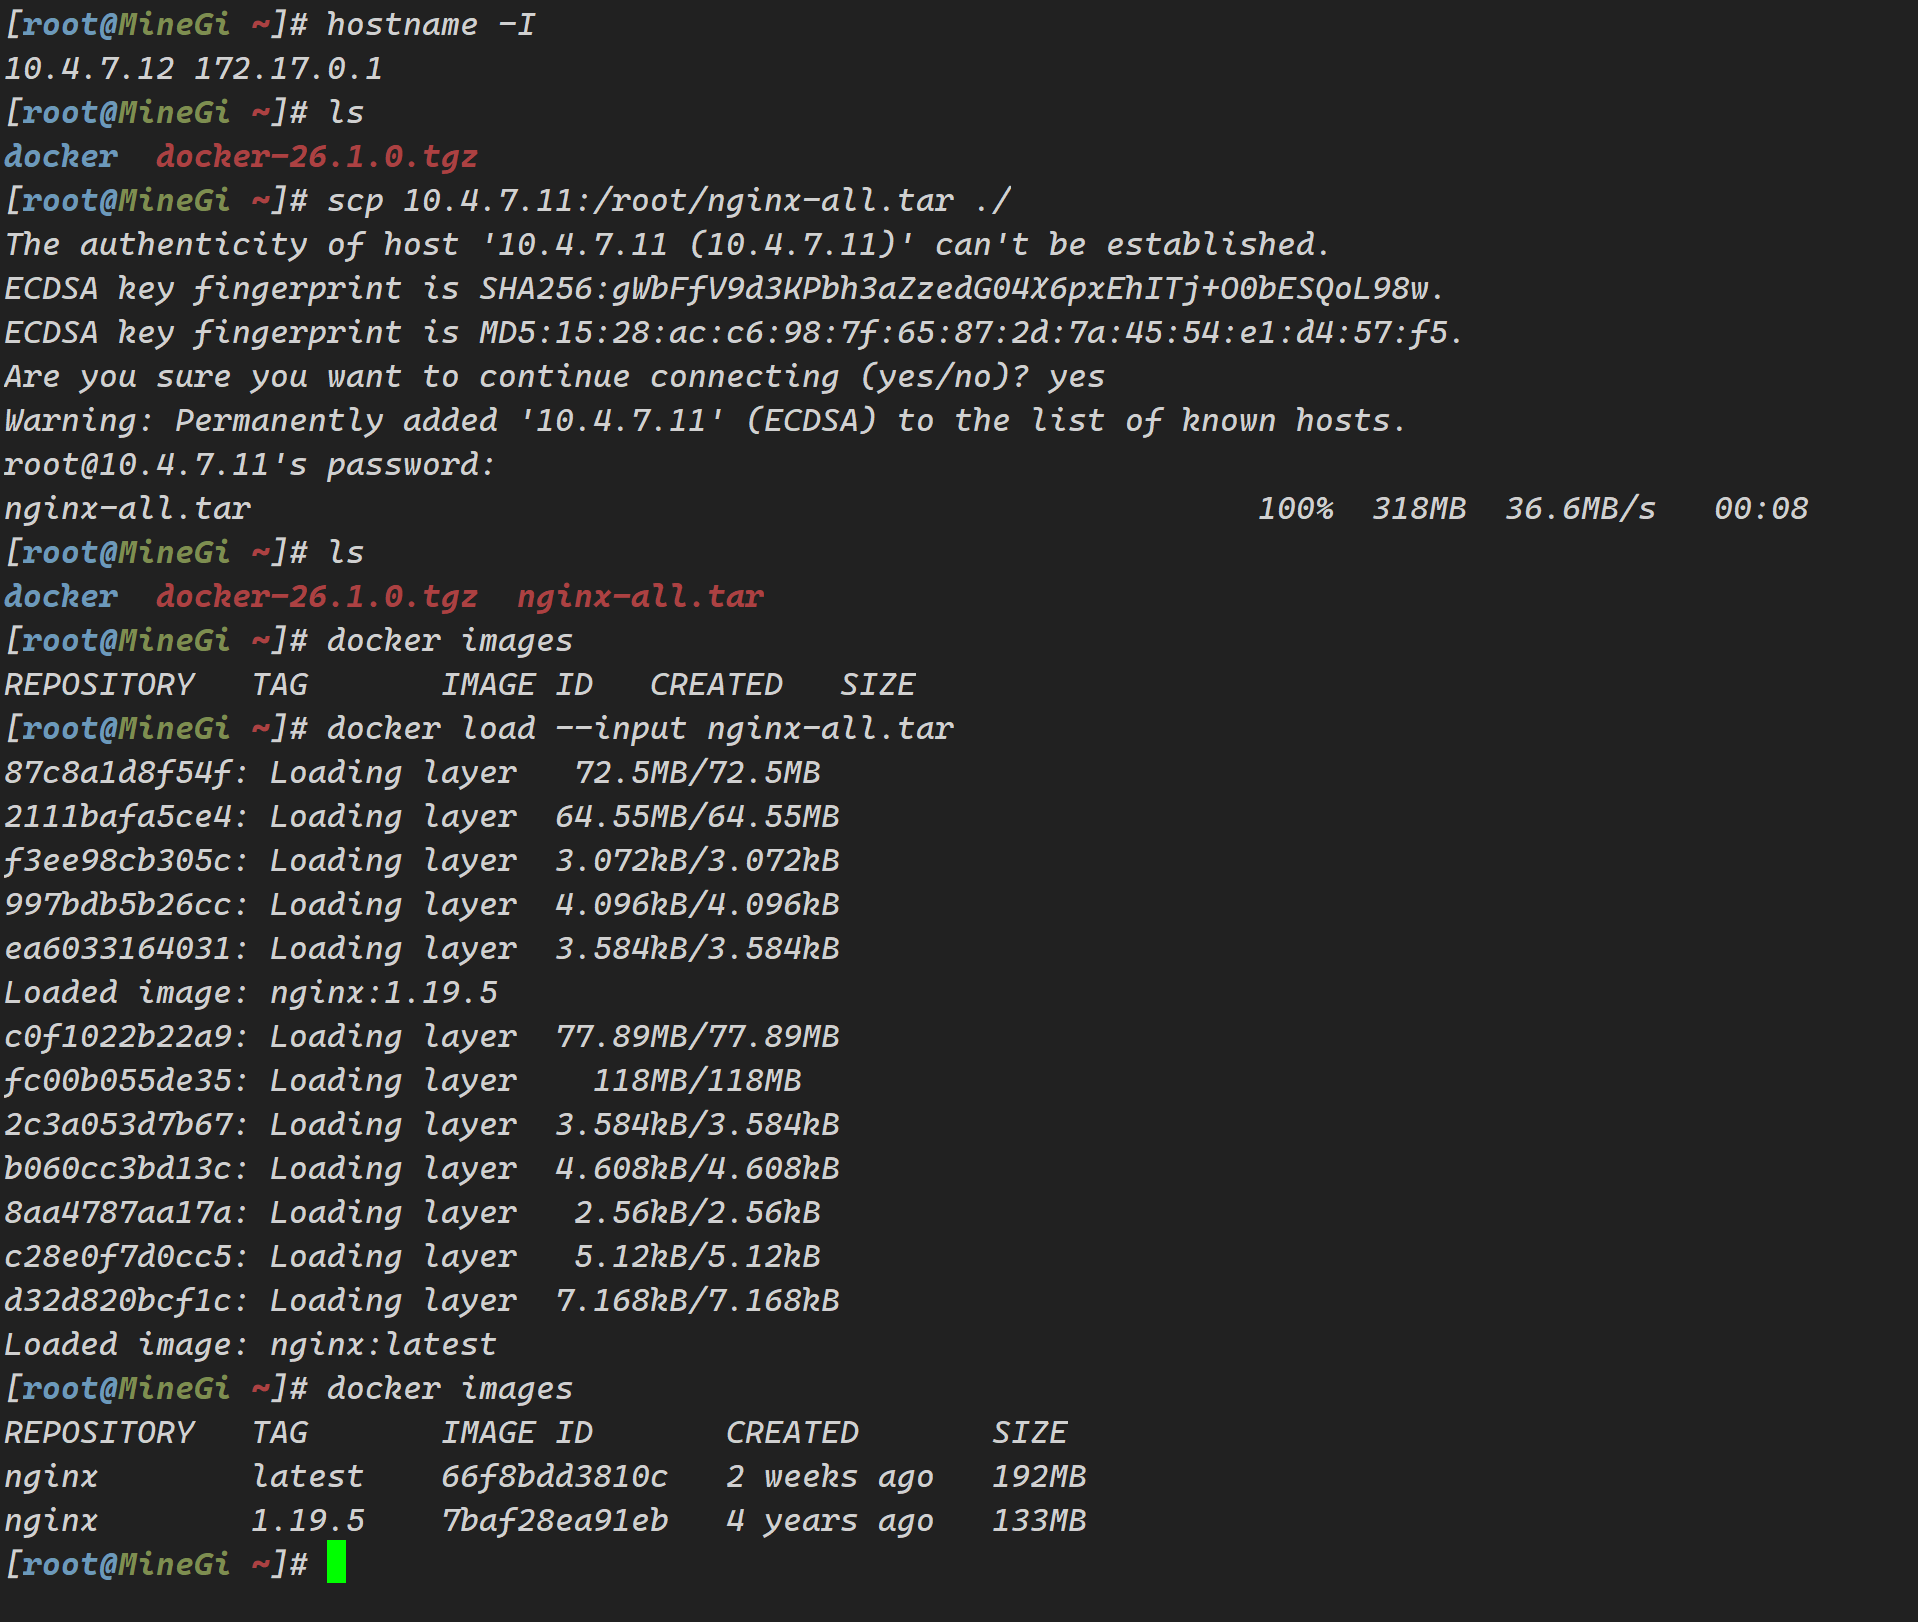Click the '172.17.0.1' docker bridge IP
Screen dimensions: 1918x1622
[x=288, y=68]
